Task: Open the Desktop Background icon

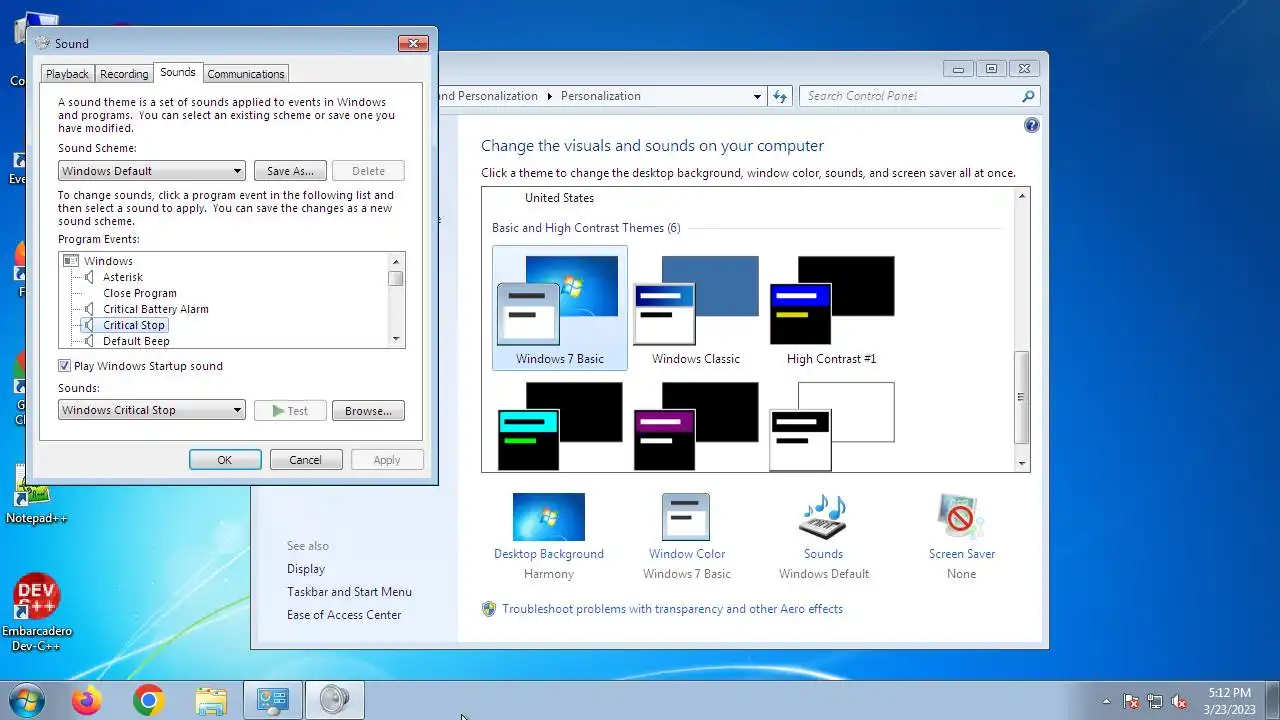Action: (x=548, y=518)
